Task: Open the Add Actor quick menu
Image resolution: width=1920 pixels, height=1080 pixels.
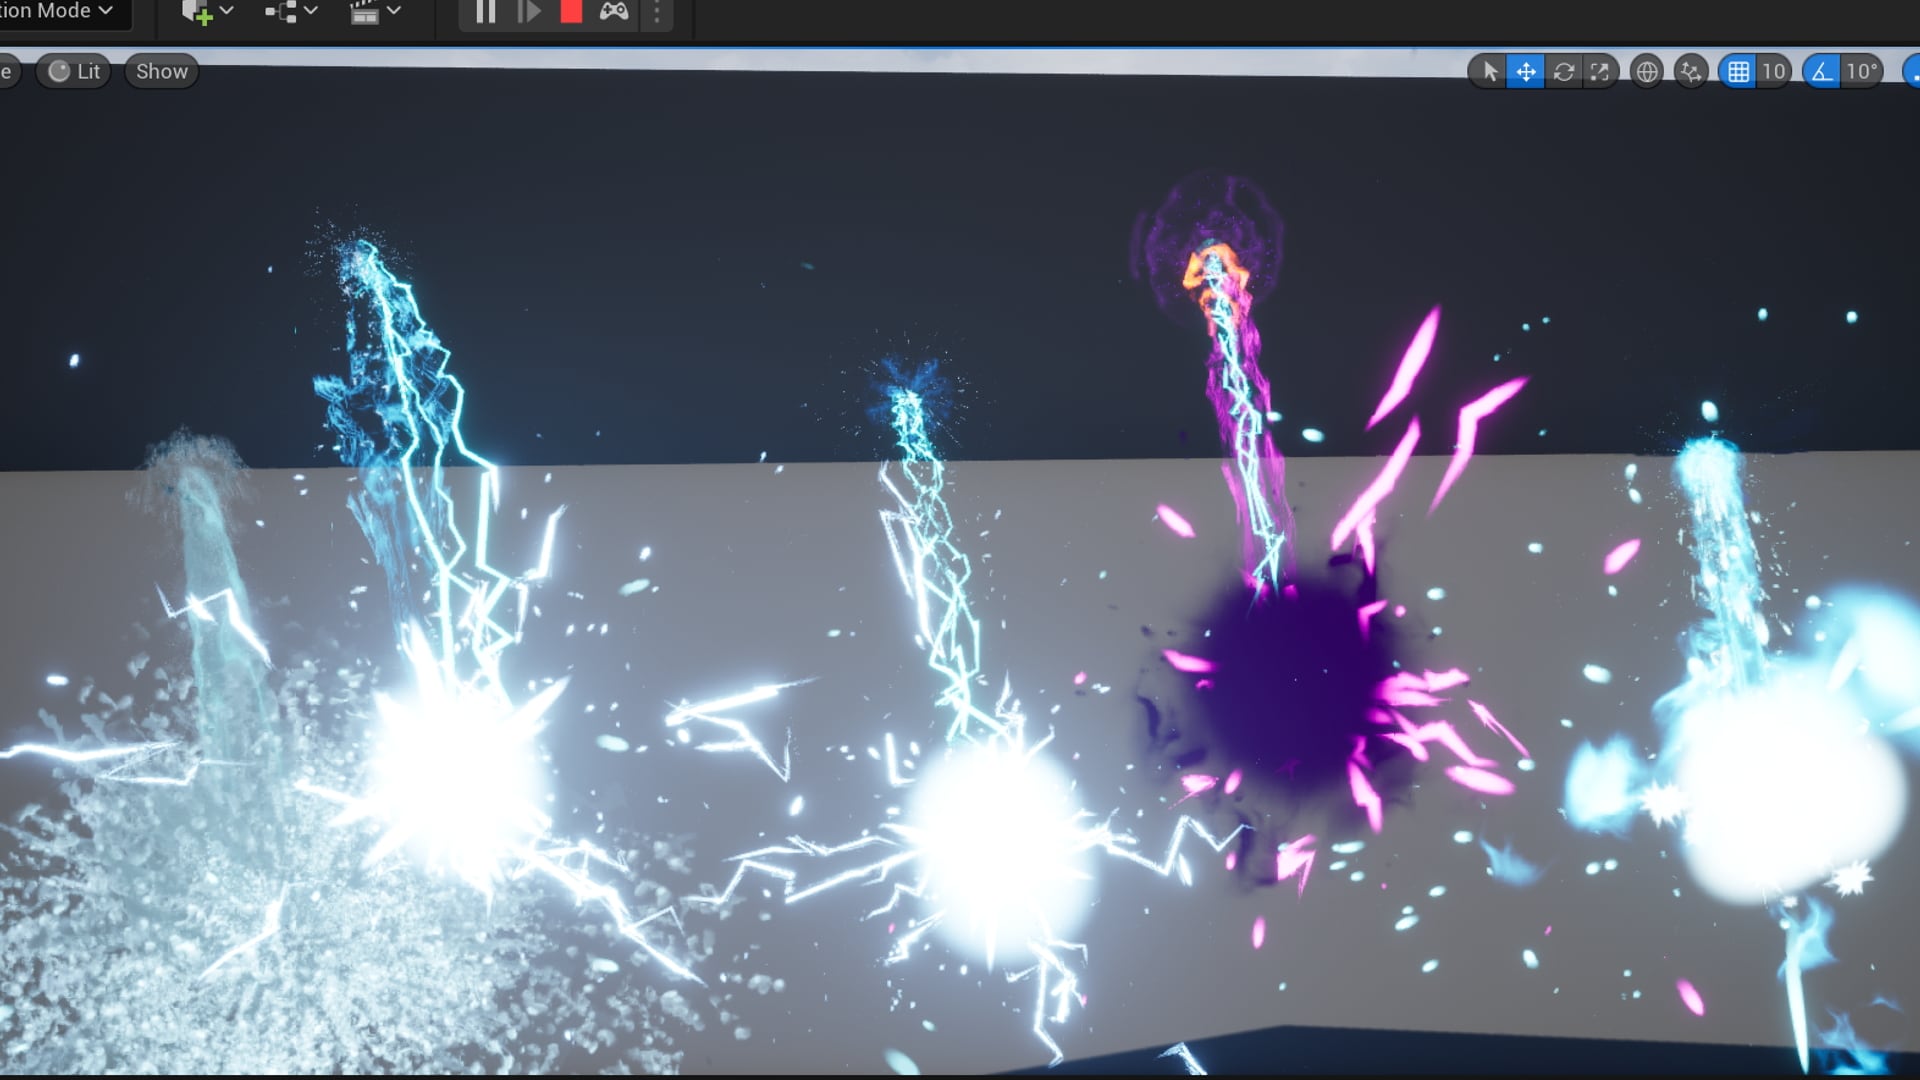Action: pos(196,11)
